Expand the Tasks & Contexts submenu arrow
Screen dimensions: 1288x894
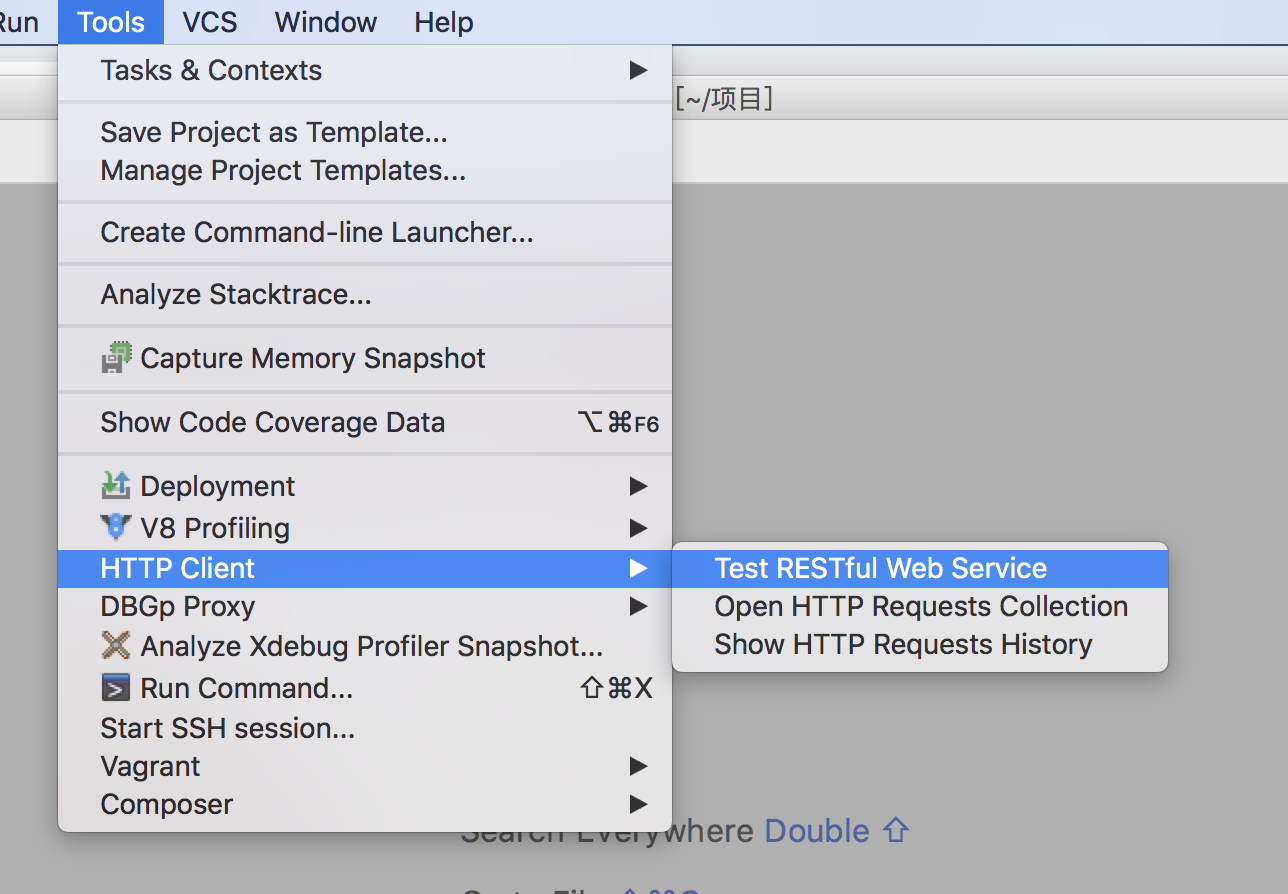click(638, 70)
